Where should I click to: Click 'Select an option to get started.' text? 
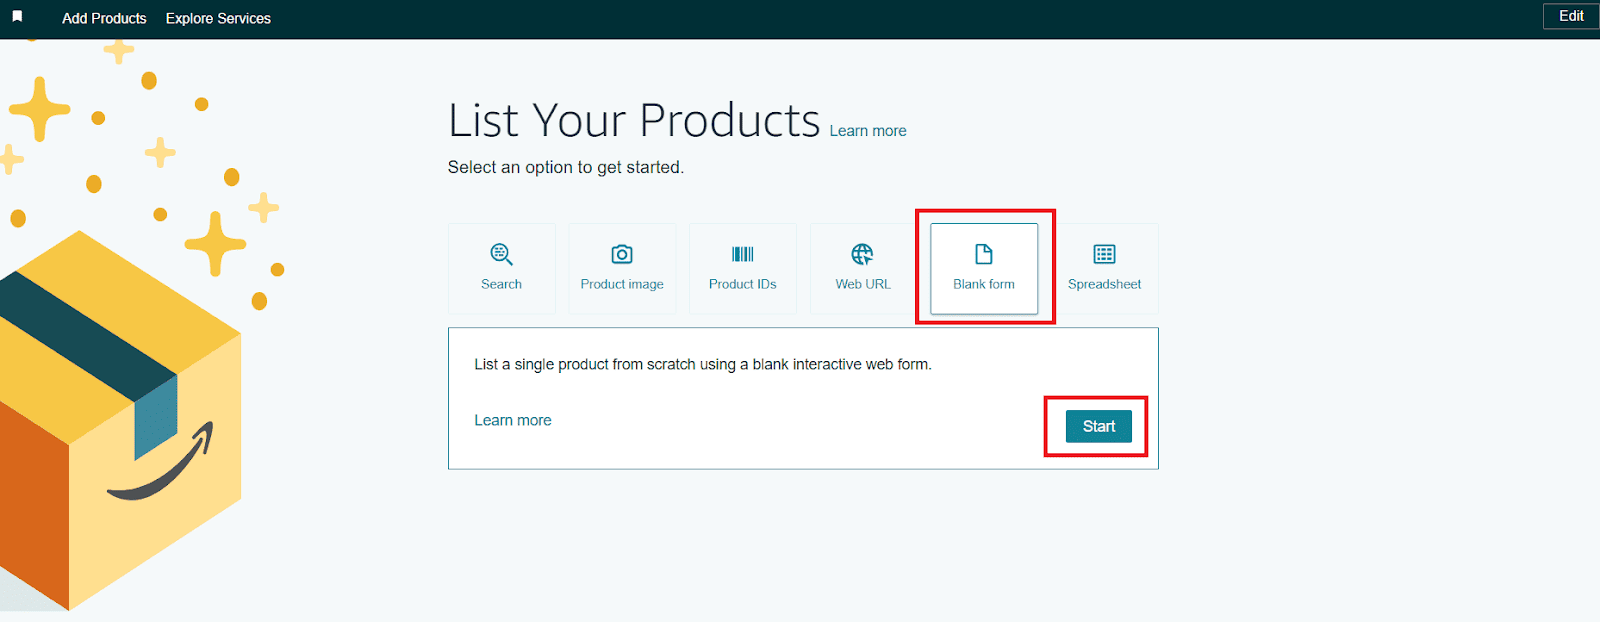point(566,167)
